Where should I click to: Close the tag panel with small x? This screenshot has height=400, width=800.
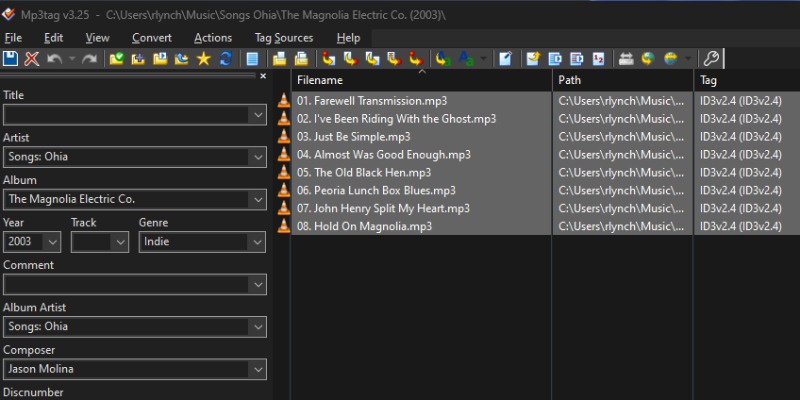click(x=263, y=76)
